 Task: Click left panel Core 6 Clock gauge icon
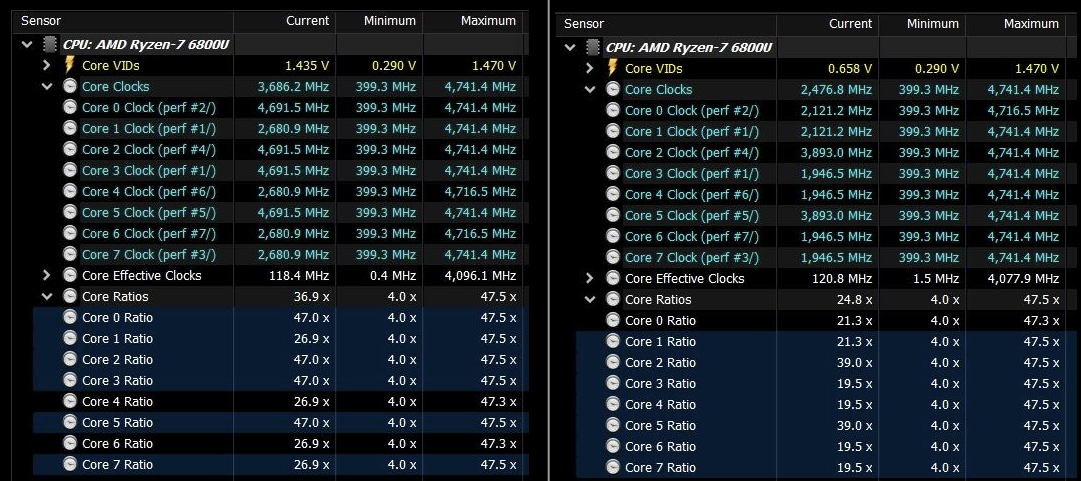[70, 234]
